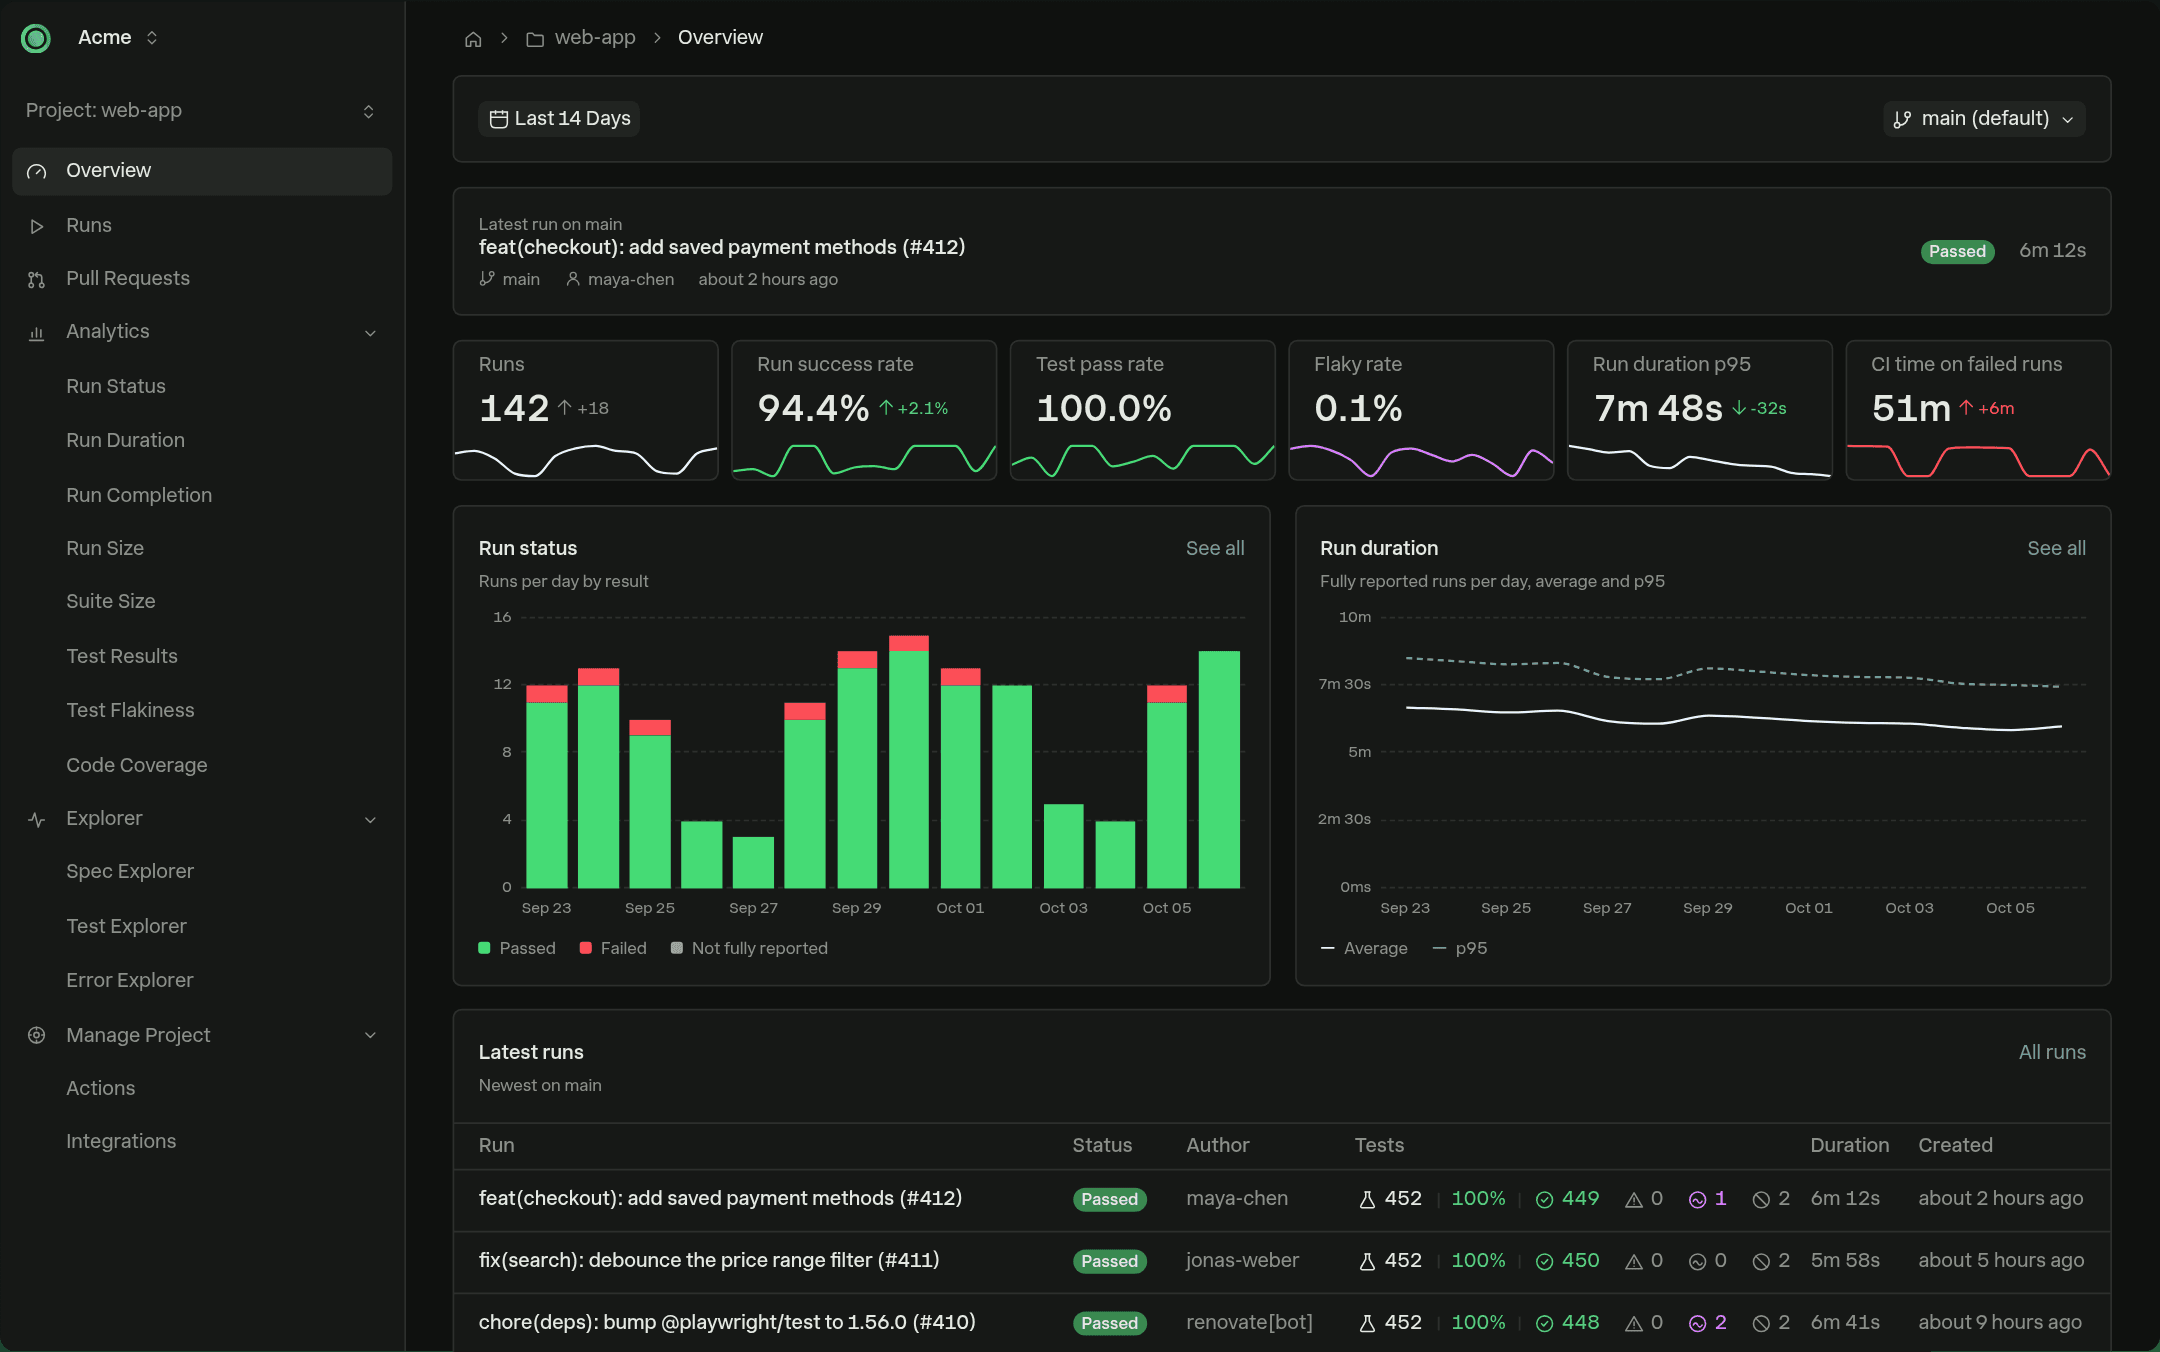Click the Overview gauge icon

[37, 172]
